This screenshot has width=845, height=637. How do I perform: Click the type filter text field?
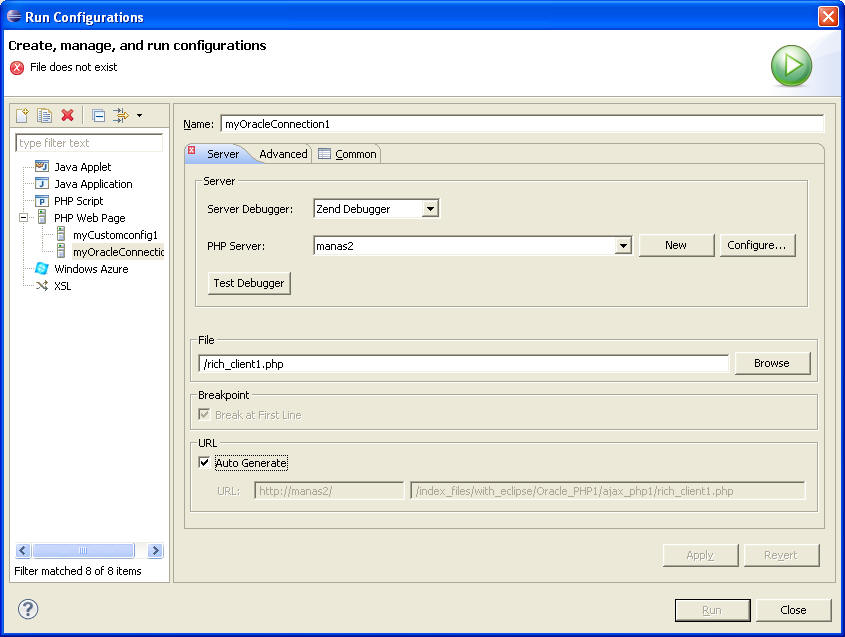(89, 143)
